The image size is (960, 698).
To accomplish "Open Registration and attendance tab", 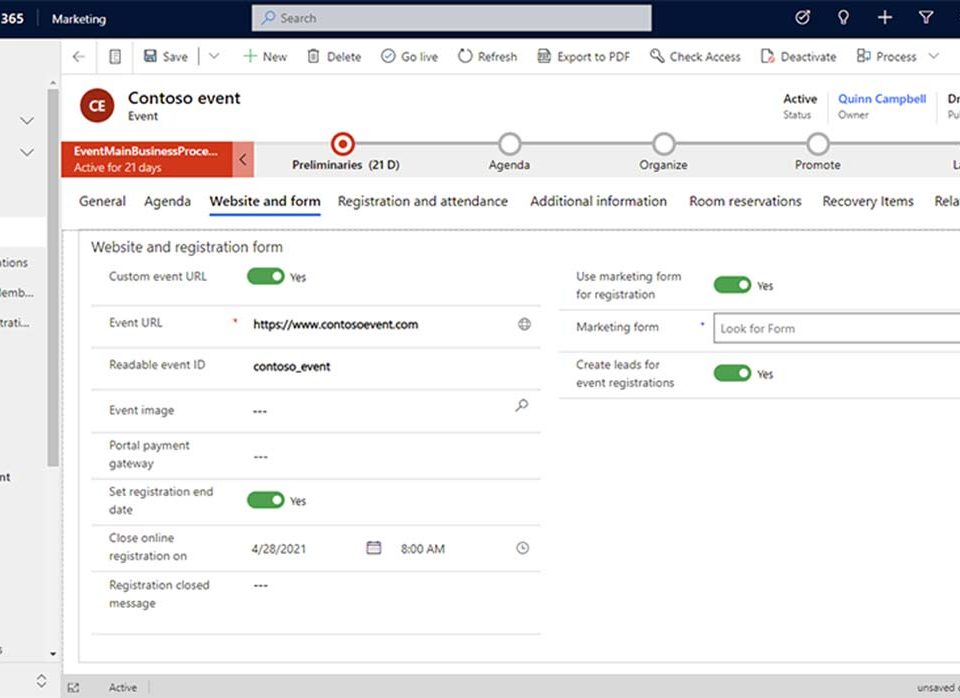I will (x=422, y=201).
